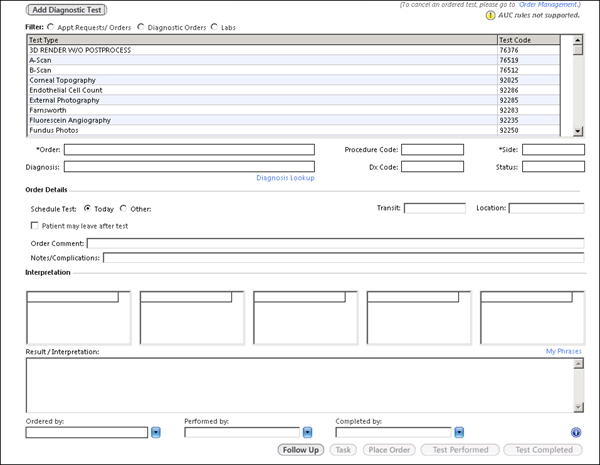The image size is (600, 465).
Task: Select the Farnsworth test row
Action: point(294,110)
